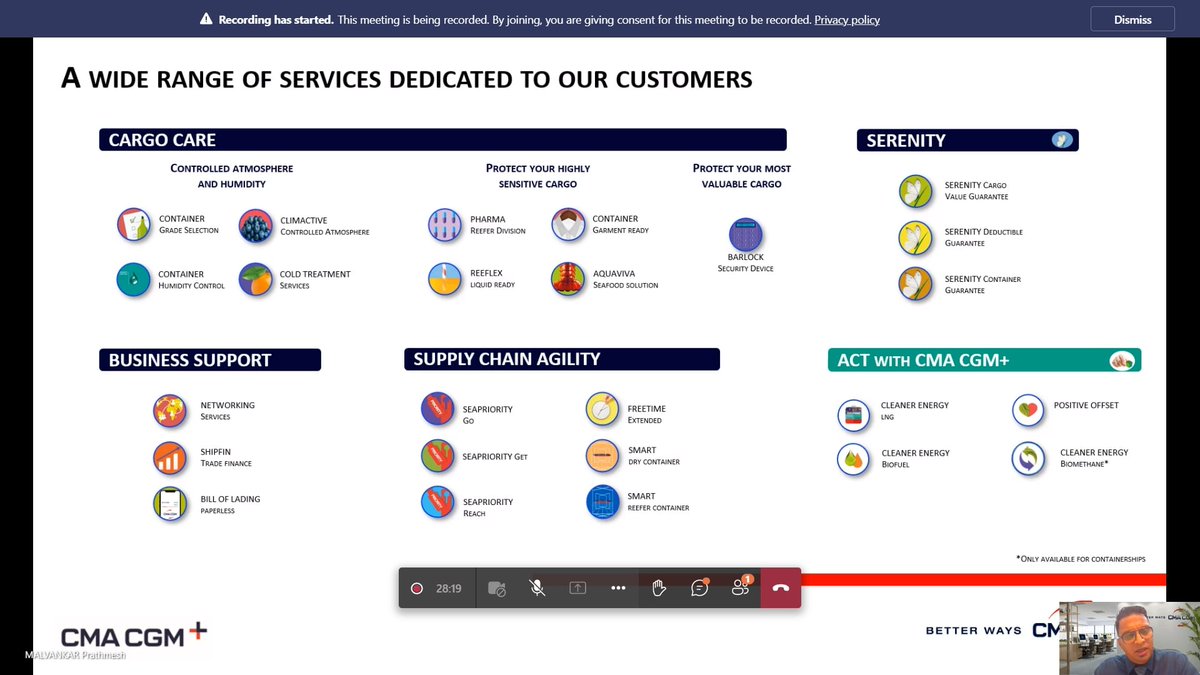Click the Climactive blueberries icon
Viewport: 1200px width, 675px height.
pos(256,226)
